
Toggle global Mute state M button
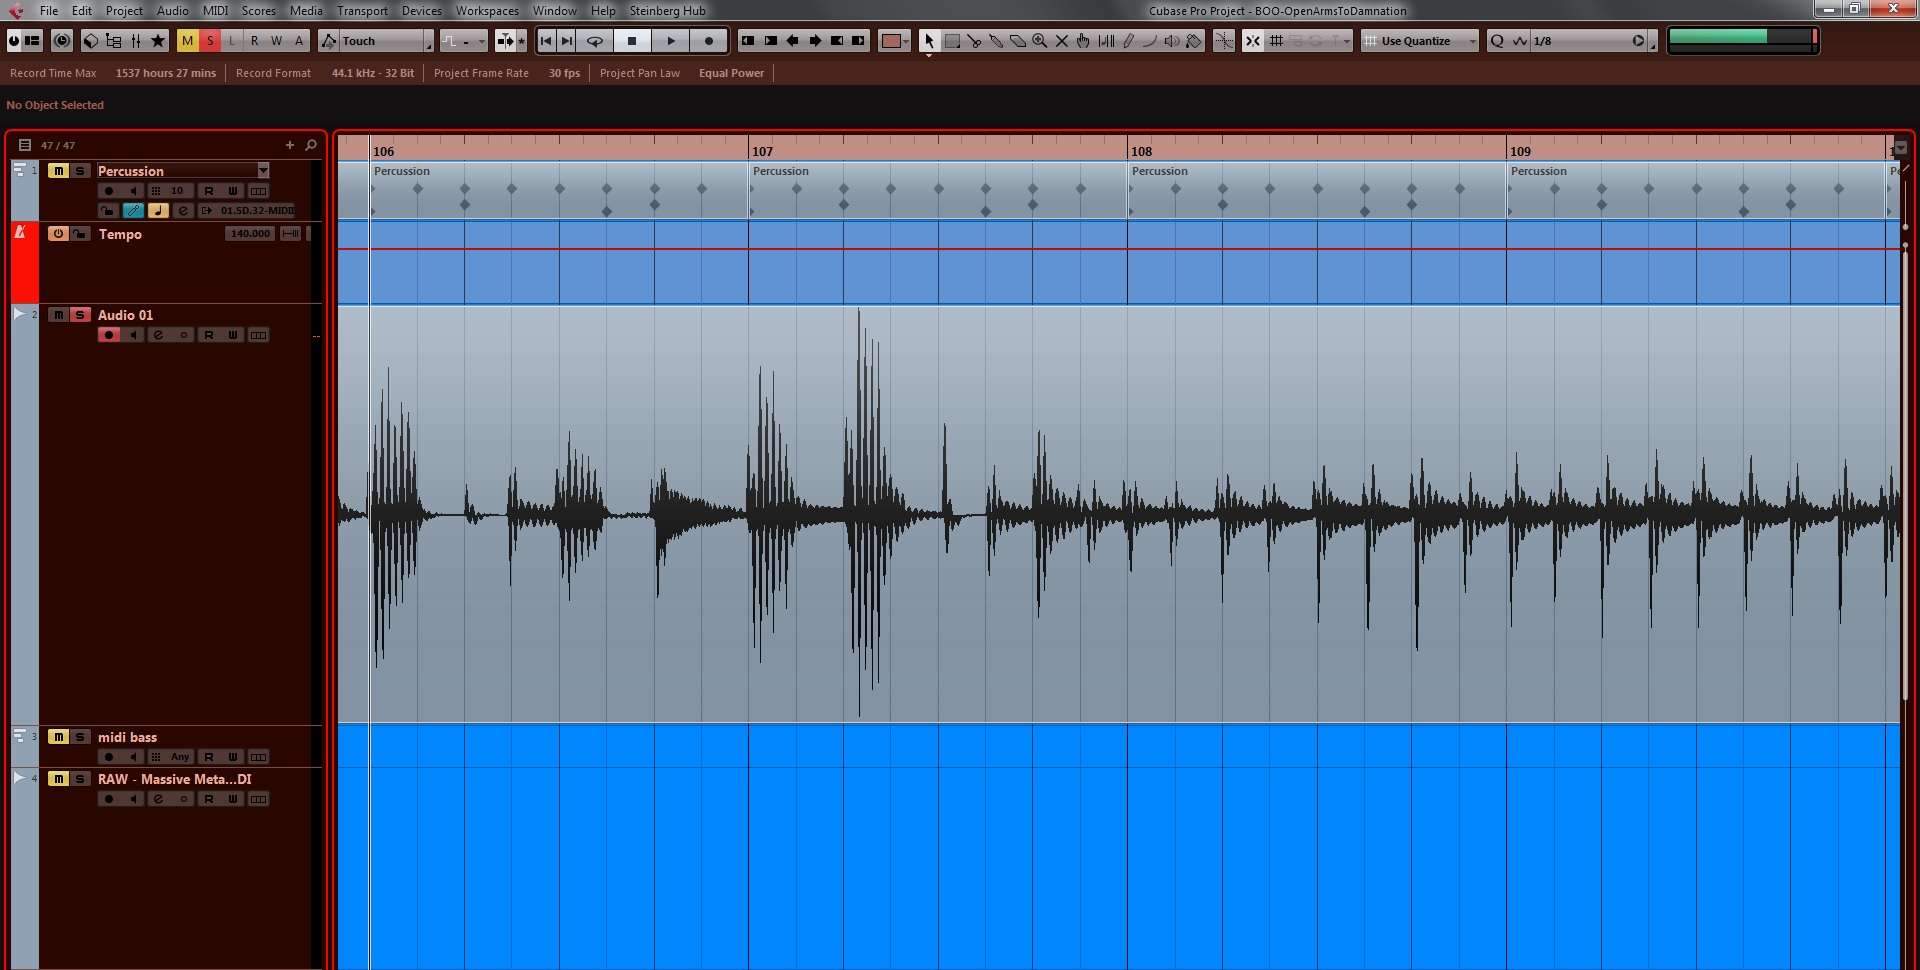187,41
